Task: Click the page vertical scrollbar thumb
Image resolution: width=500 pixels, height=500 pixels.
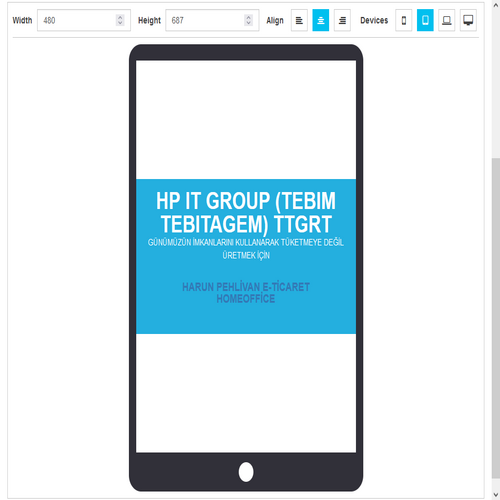Action: (496, 318)
